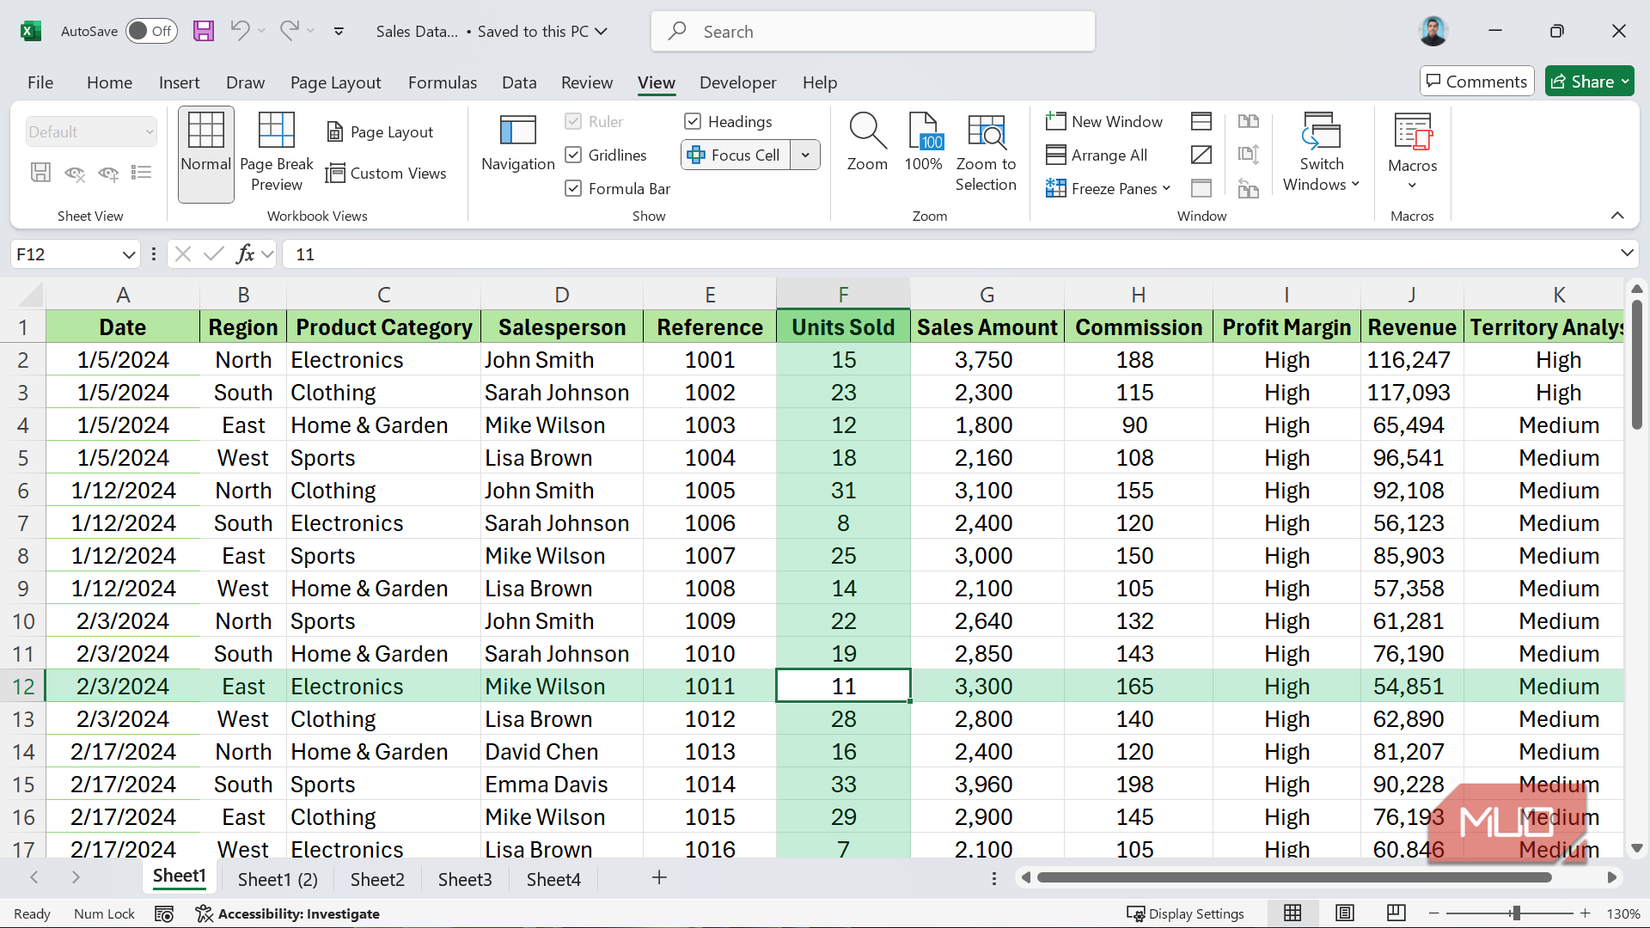Uncheck the Formula Bar checkbox
The width and height of the screenshot is (1650, 928).
pyautogui.click(x=573, y=188)
